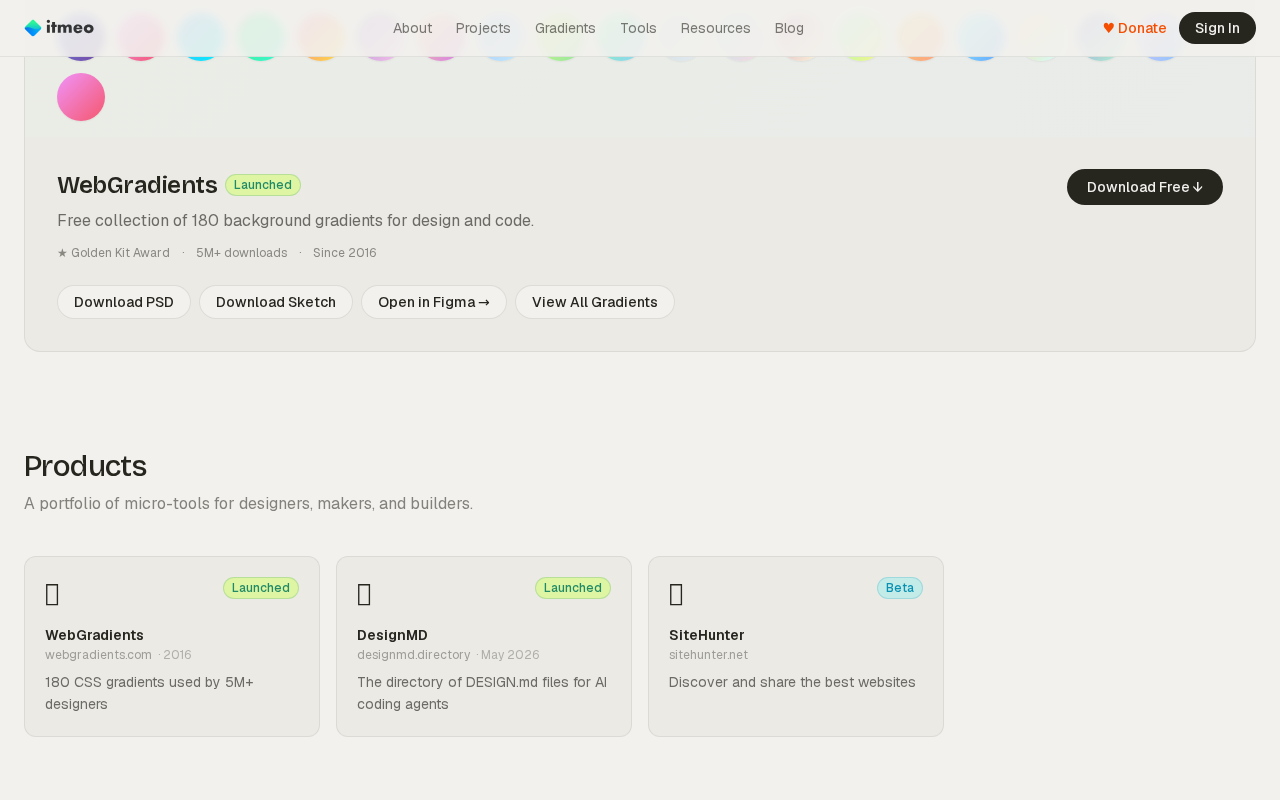Select the pink gradient circle swatch
Viewport: 1280px width, 800px height.
(81, 97)
